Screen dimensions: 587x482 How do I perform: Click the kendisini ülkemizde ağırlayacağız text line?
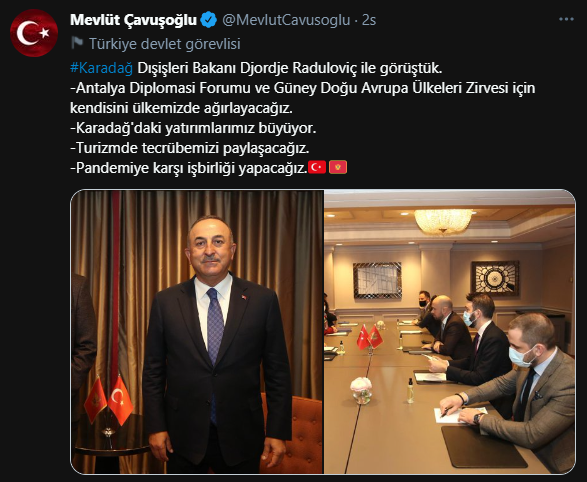tap(181, 108)
